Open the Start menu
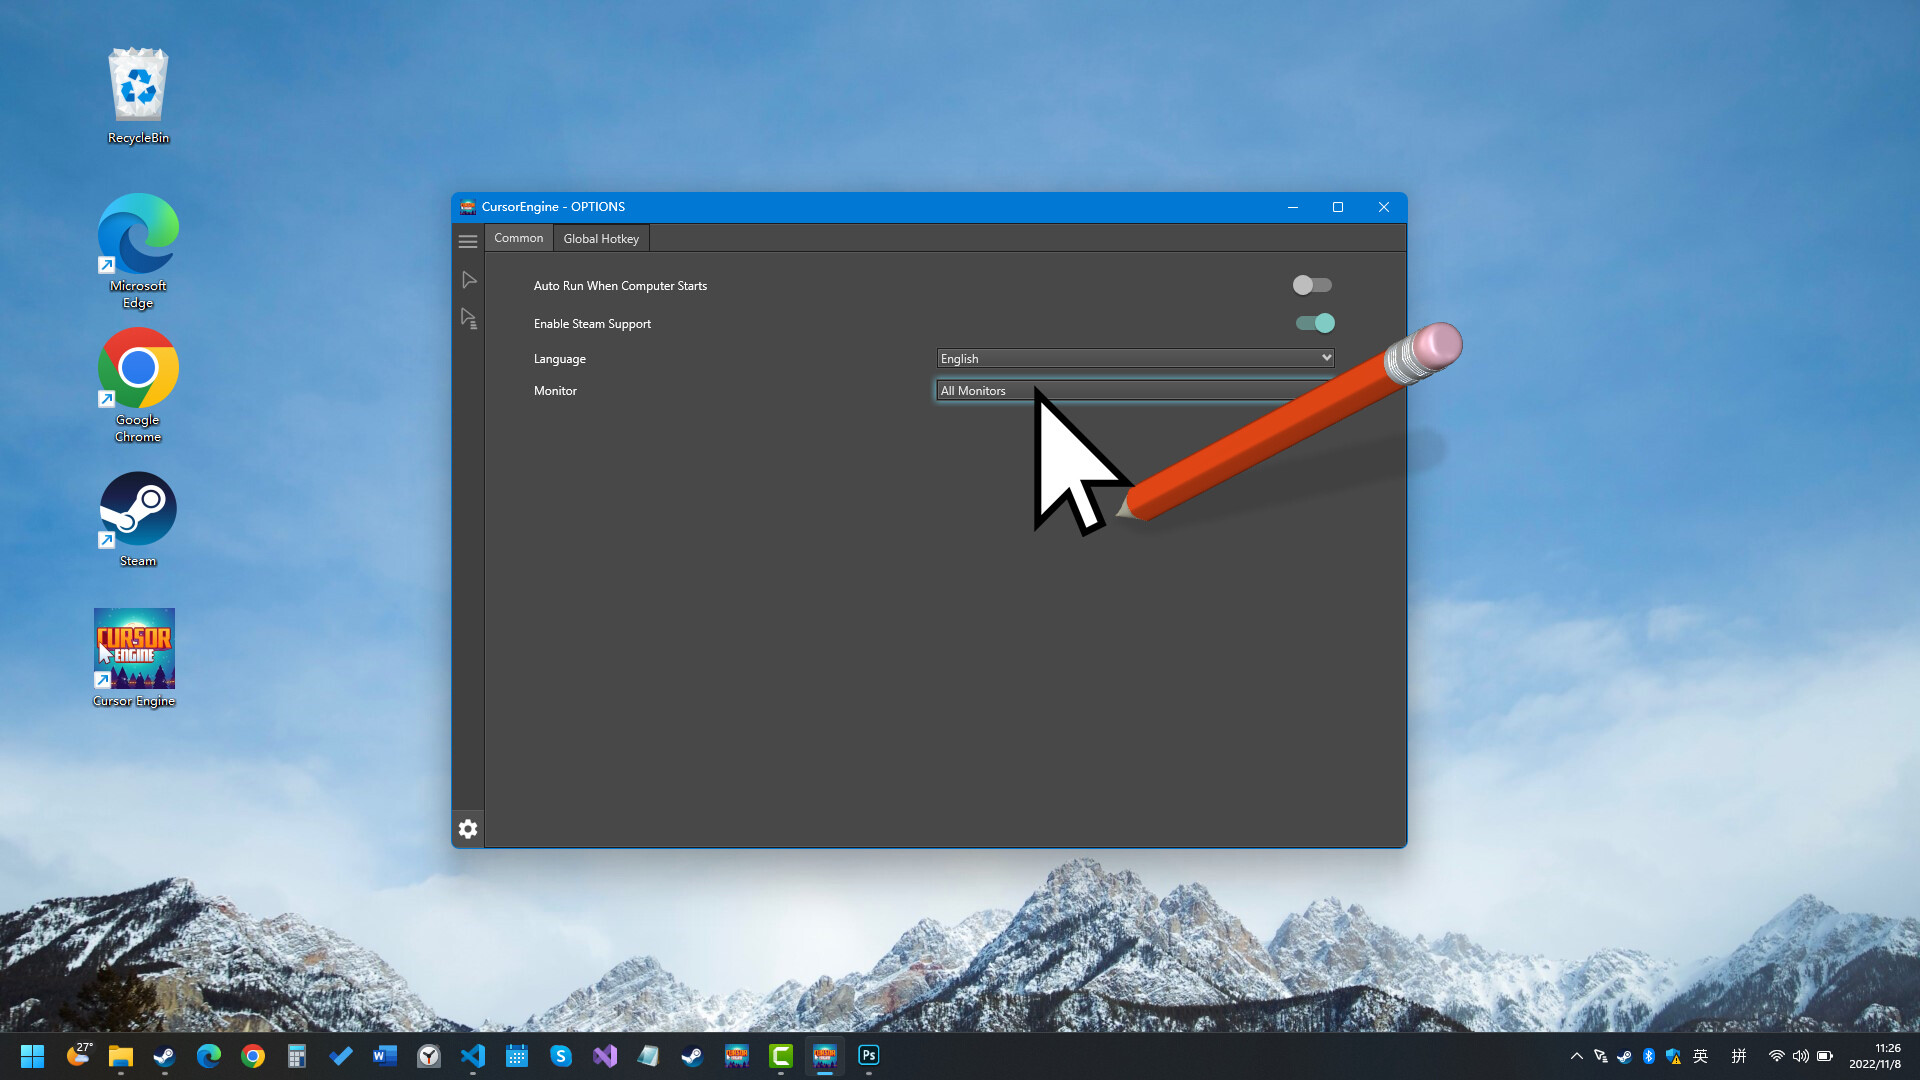 pyautogui.click(x=32, y=1056)
